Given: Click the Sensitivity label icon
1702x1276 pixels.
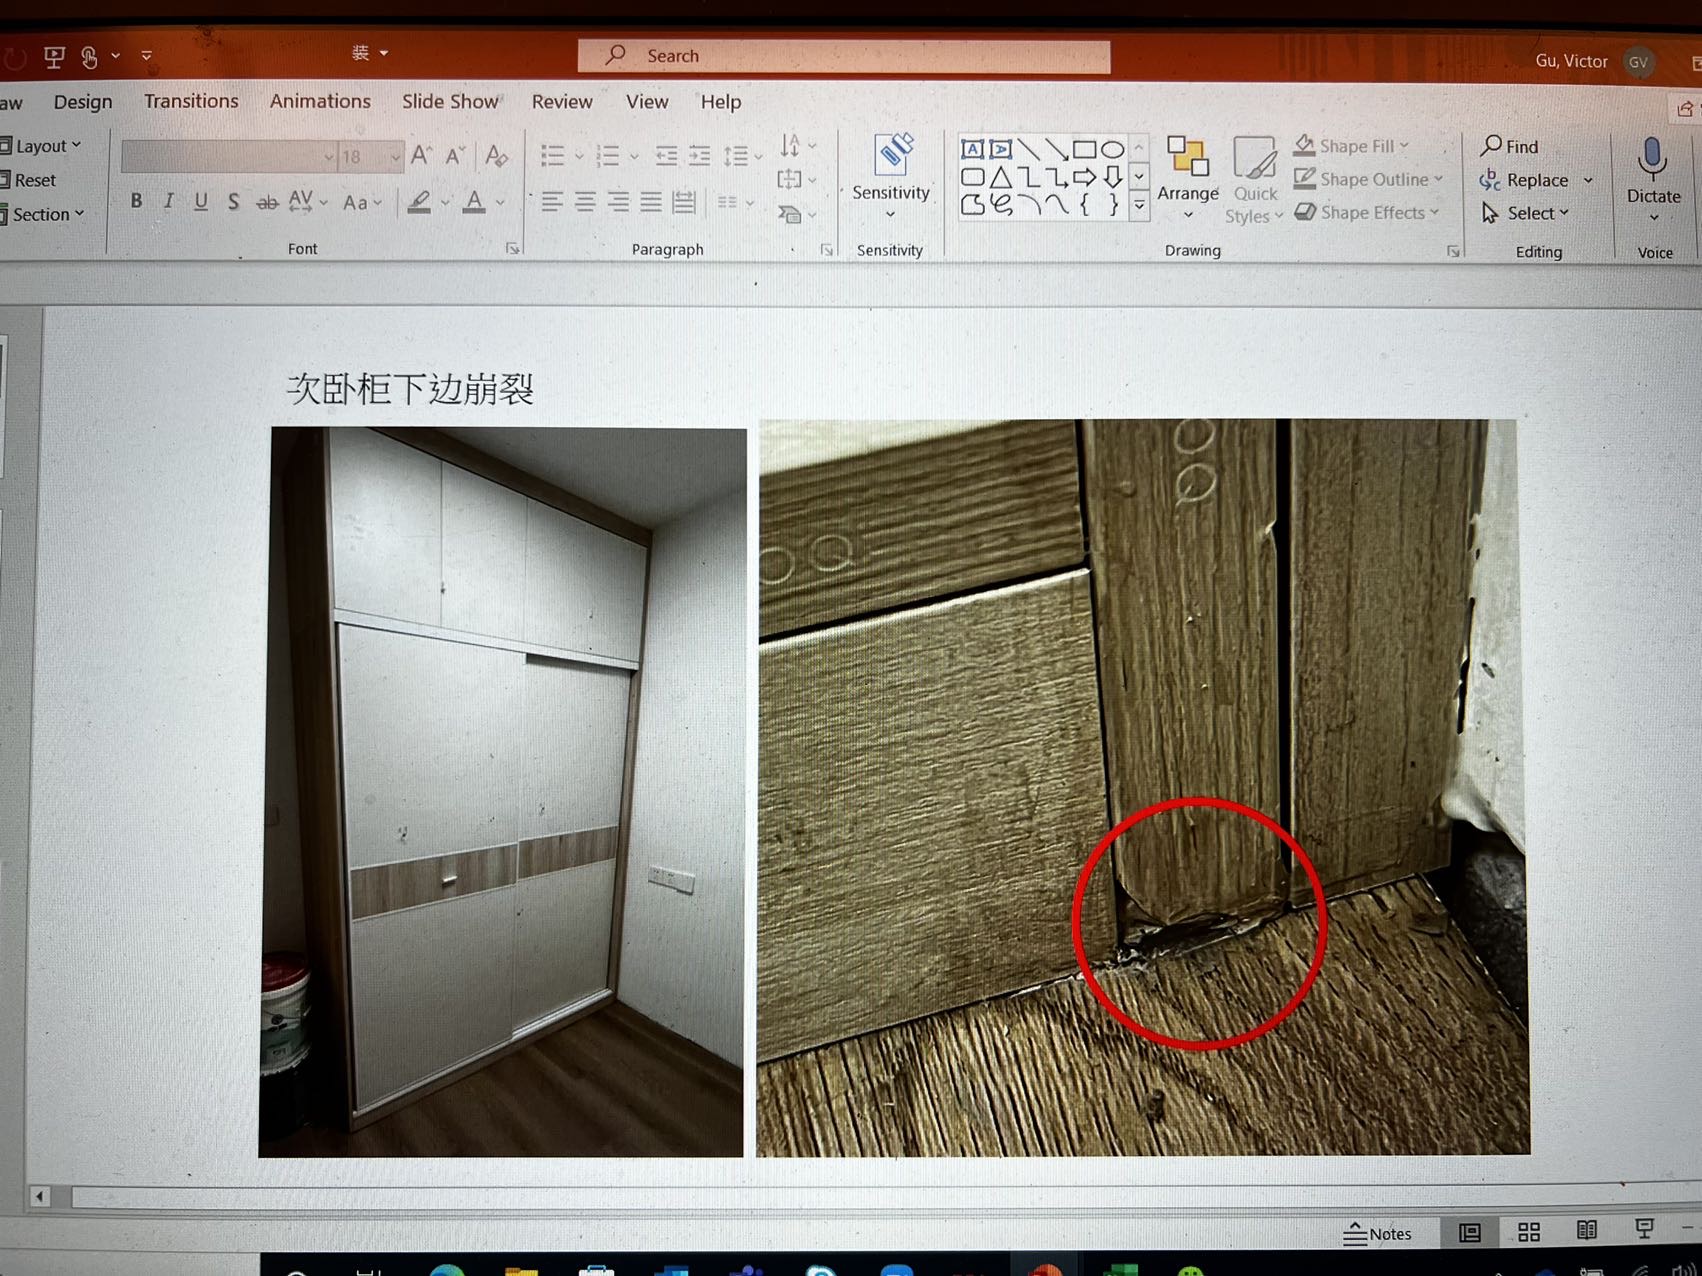Looking at the screenshot, I should pyautogui.click(x=891, y=160).
